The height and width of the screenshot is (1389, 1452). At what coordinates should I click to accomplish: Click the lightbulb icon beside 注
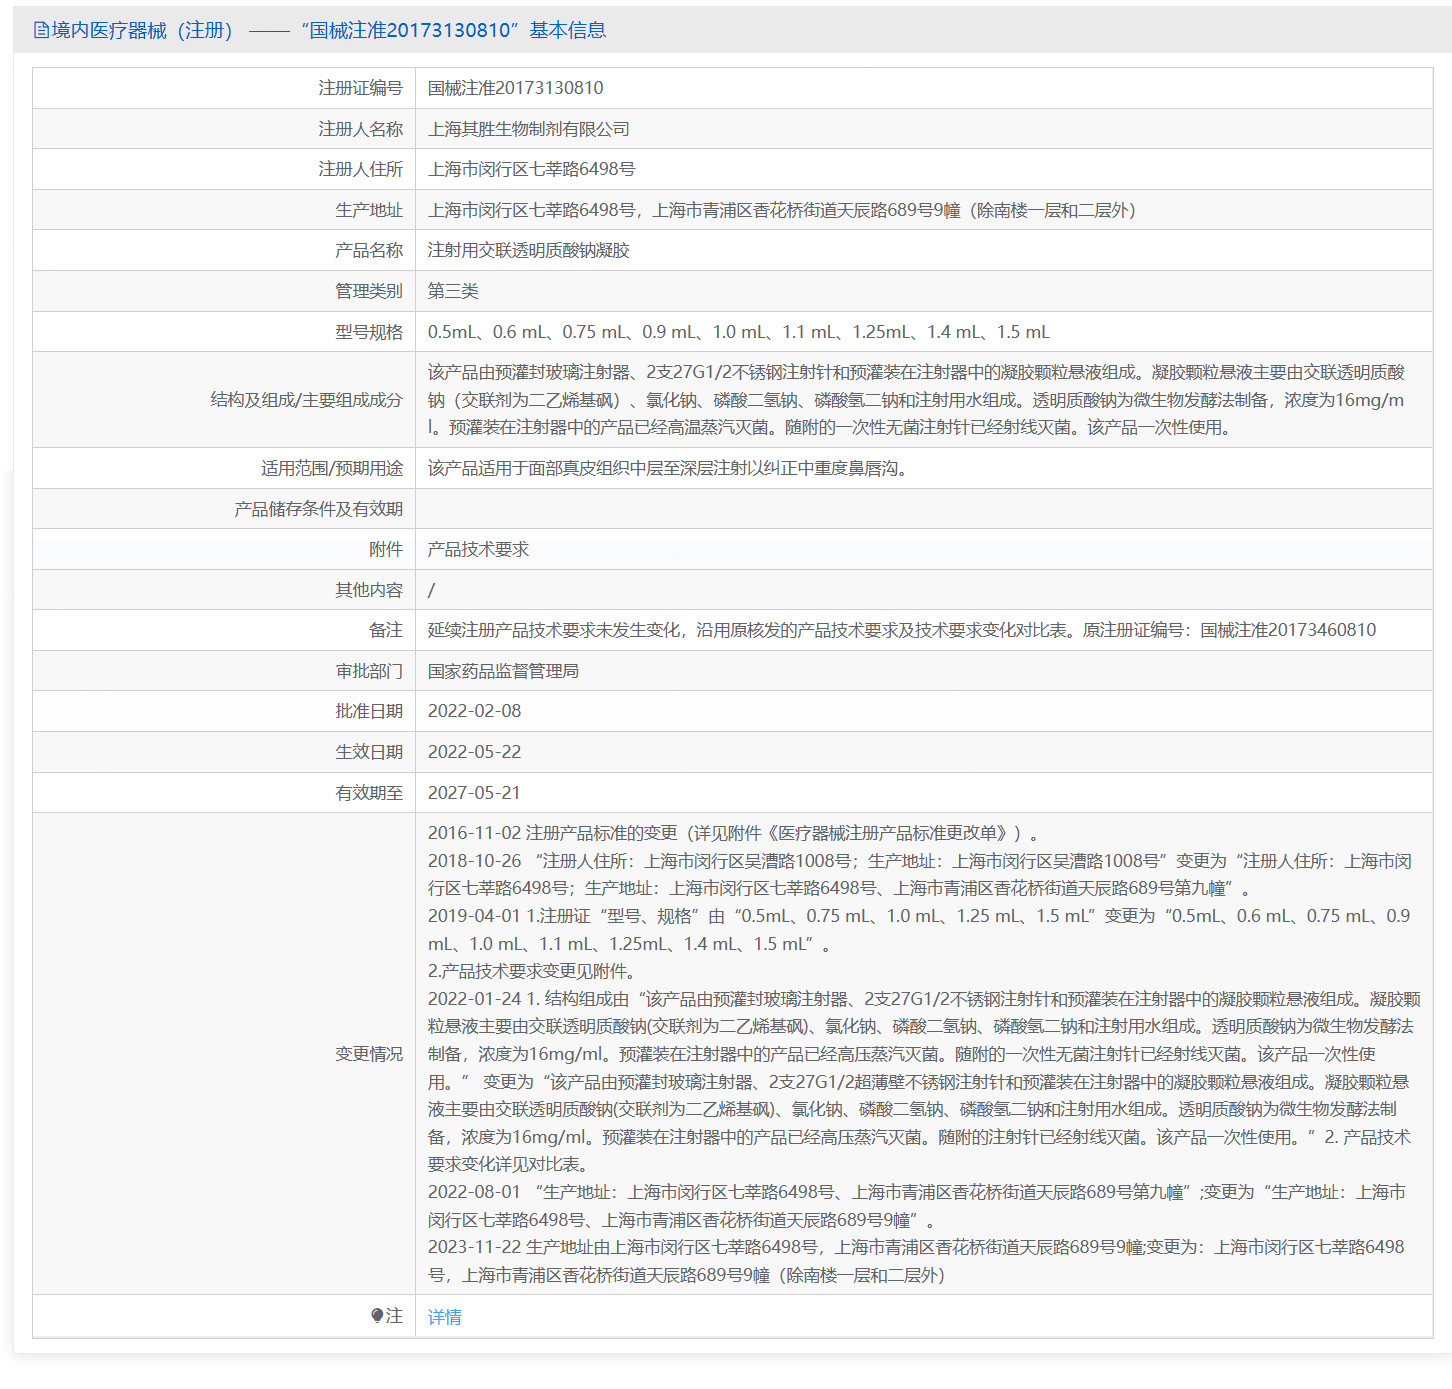pos(377,1316)
